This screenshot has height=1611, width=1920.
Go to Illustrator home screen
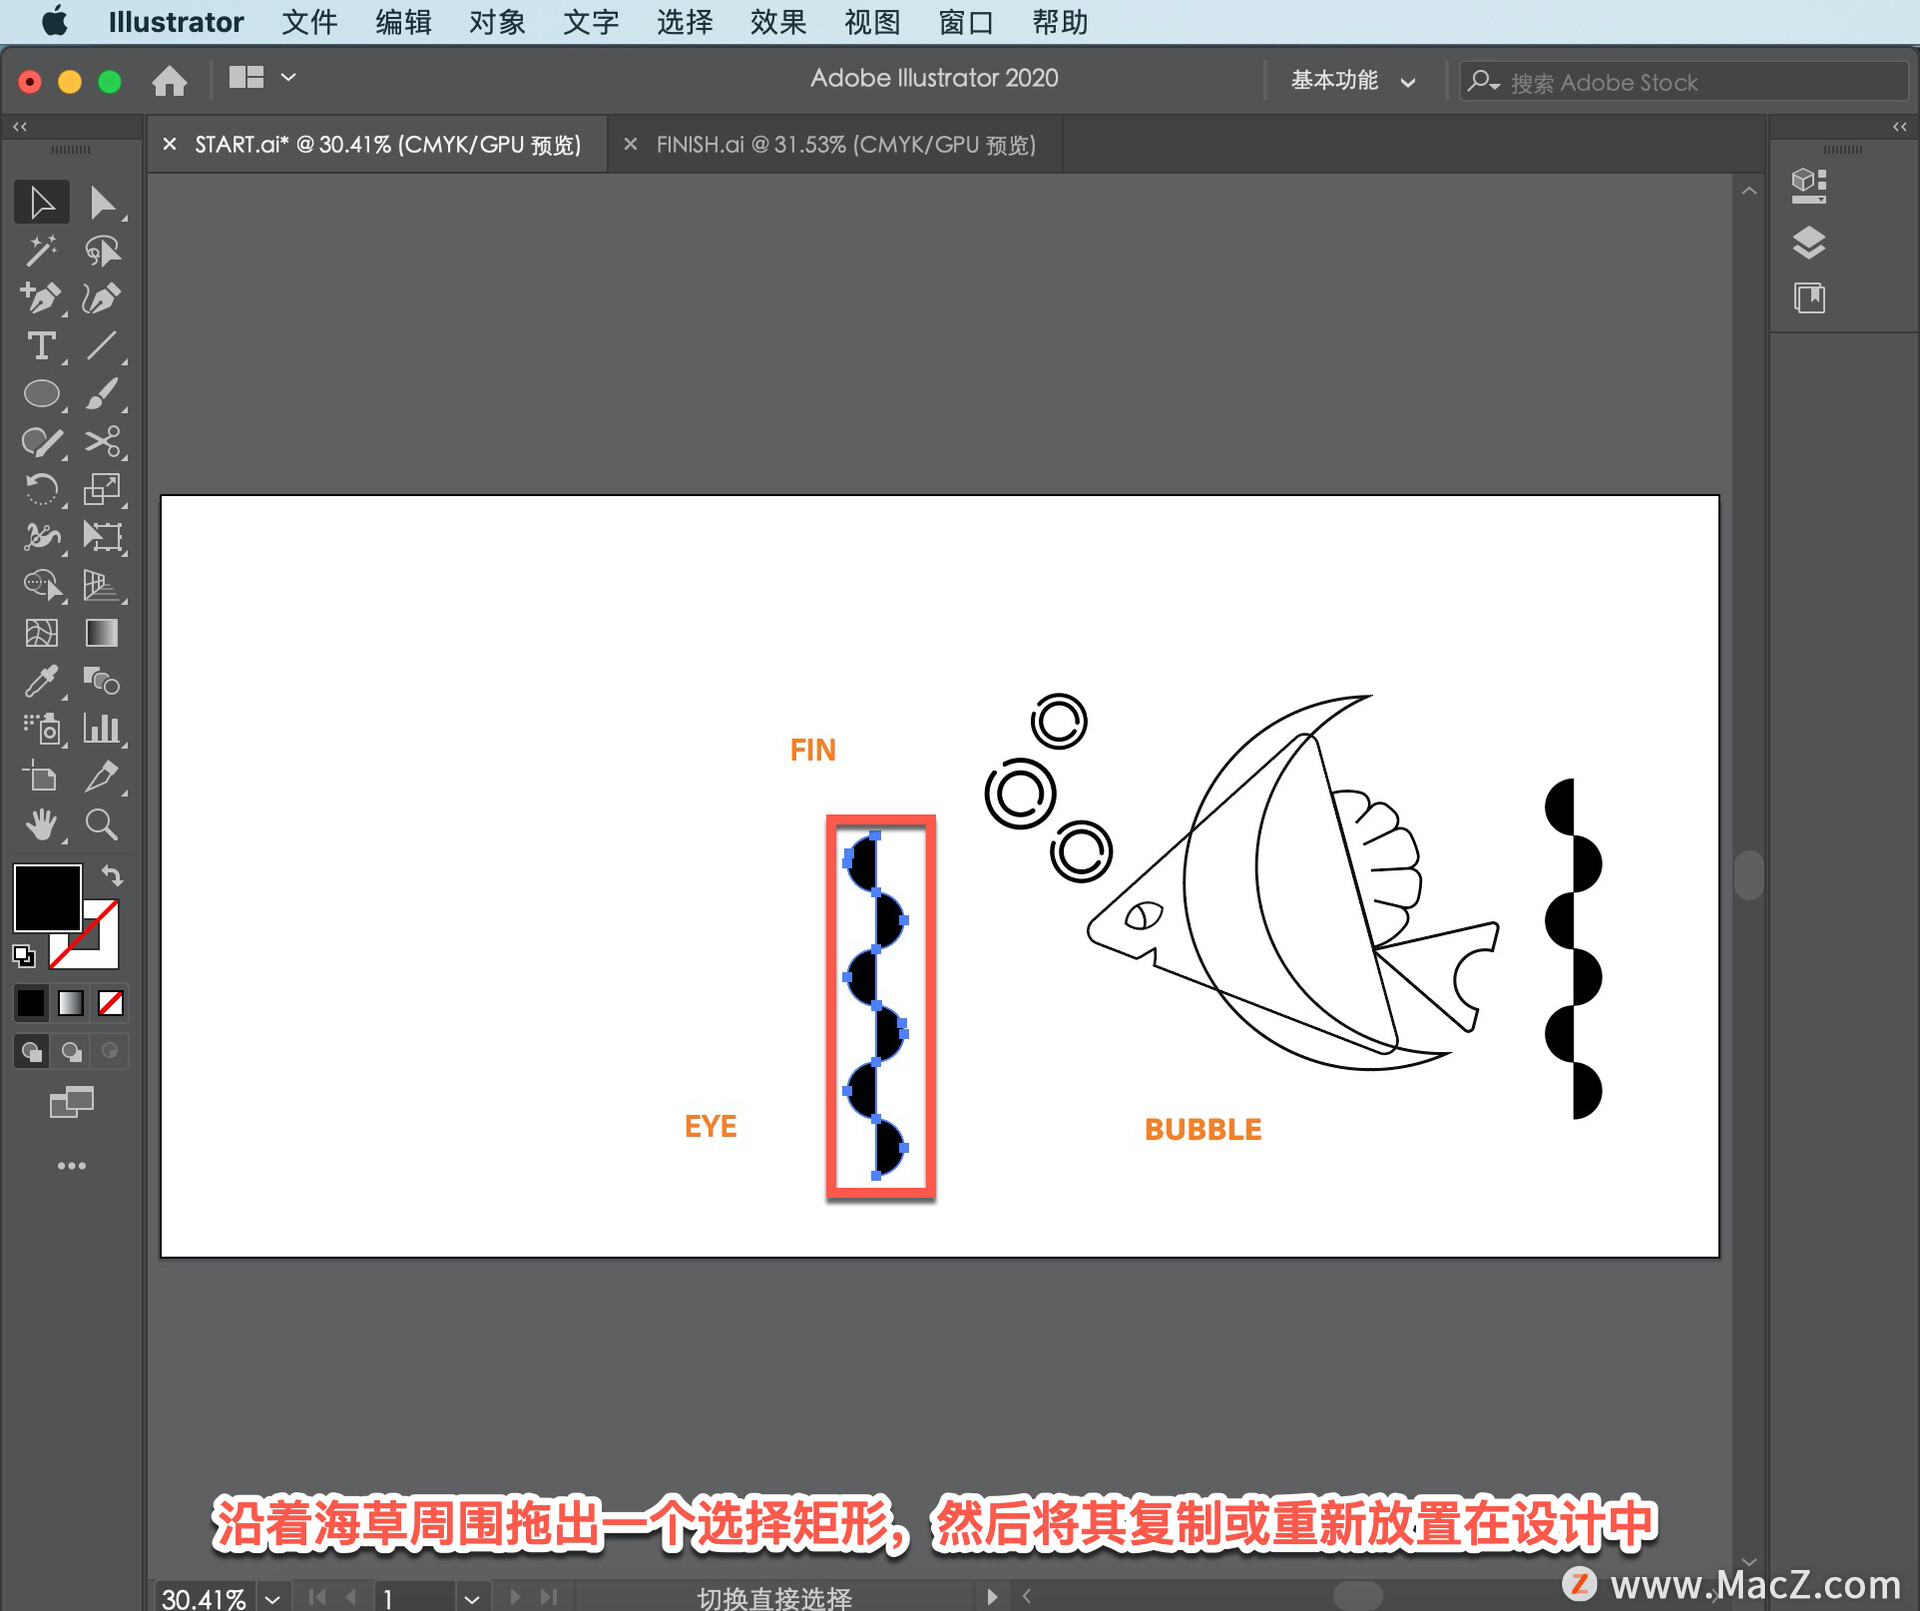169,80
